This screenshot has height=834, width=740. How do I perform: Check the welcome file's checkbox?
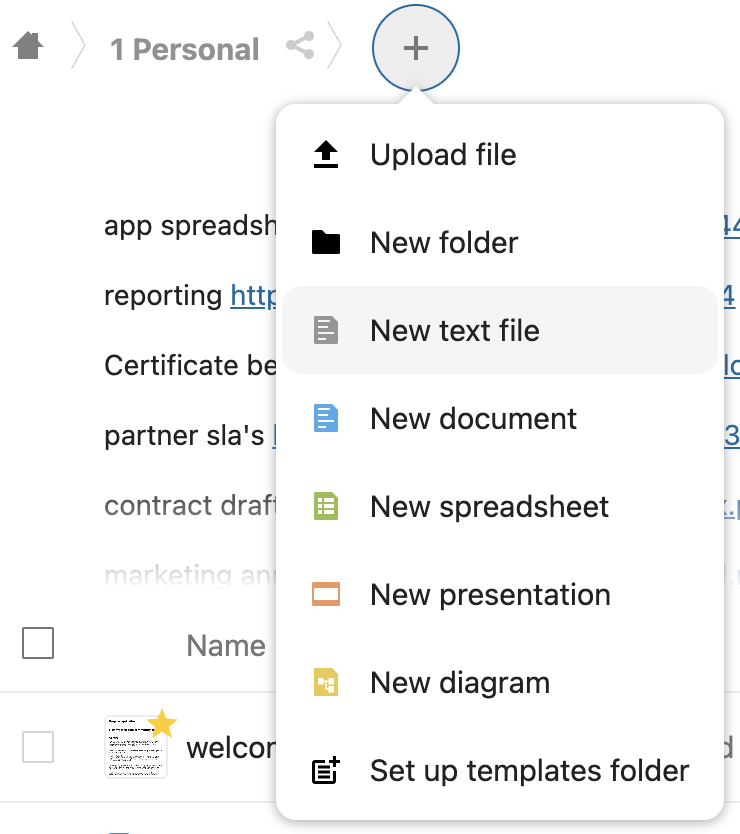point(38,747)
